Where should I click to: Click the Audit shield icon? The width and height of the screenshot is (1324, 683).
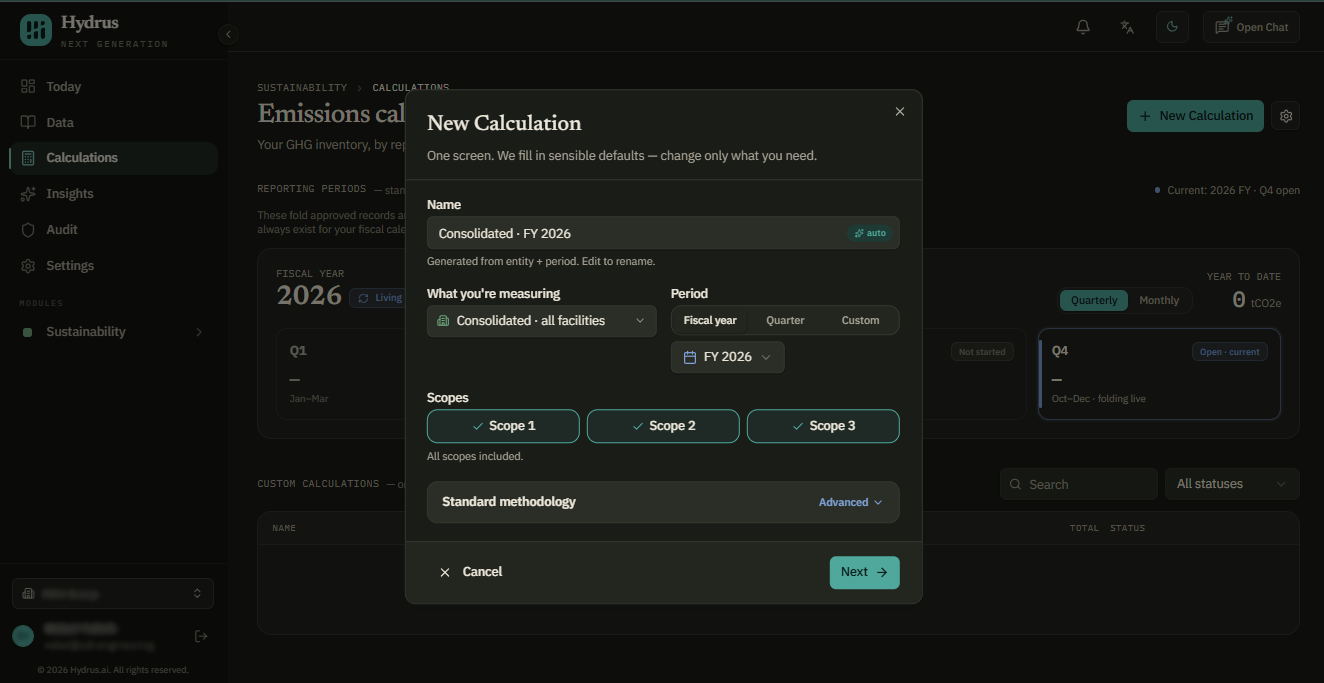(x=28, y=230)
